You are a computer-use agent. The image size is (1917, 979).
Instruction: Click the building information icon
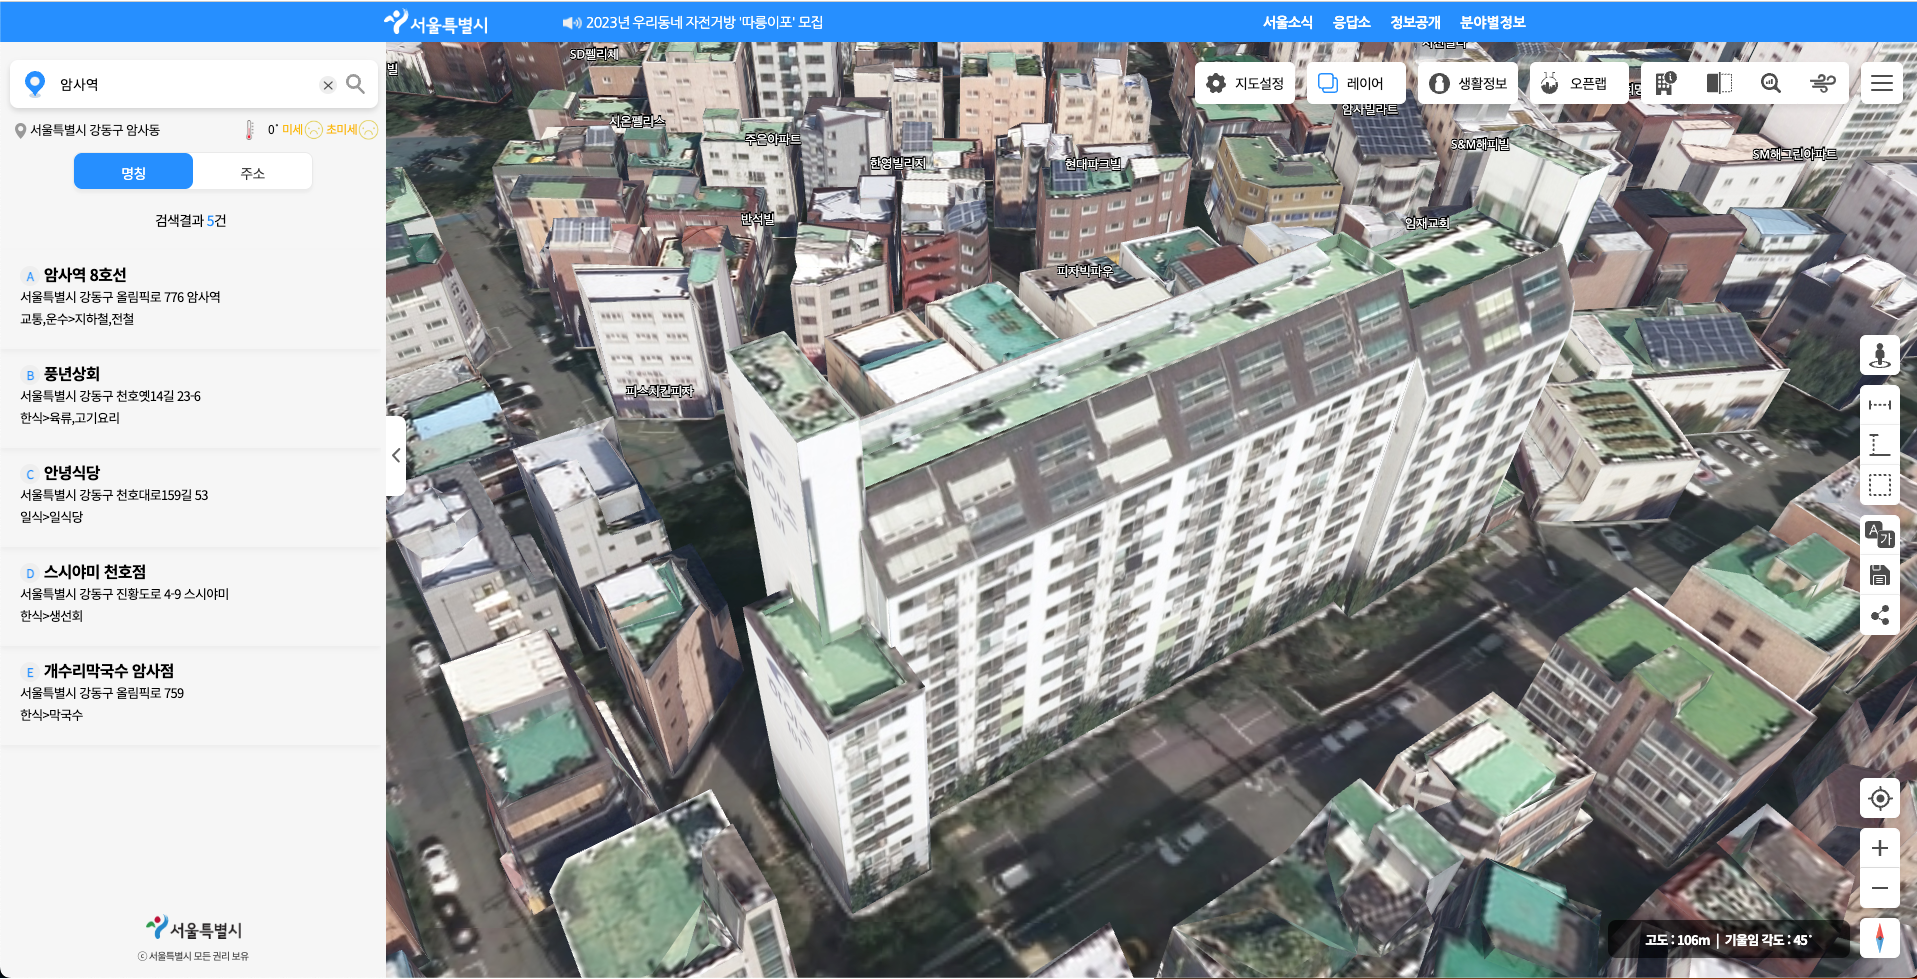click(1665, 83)
